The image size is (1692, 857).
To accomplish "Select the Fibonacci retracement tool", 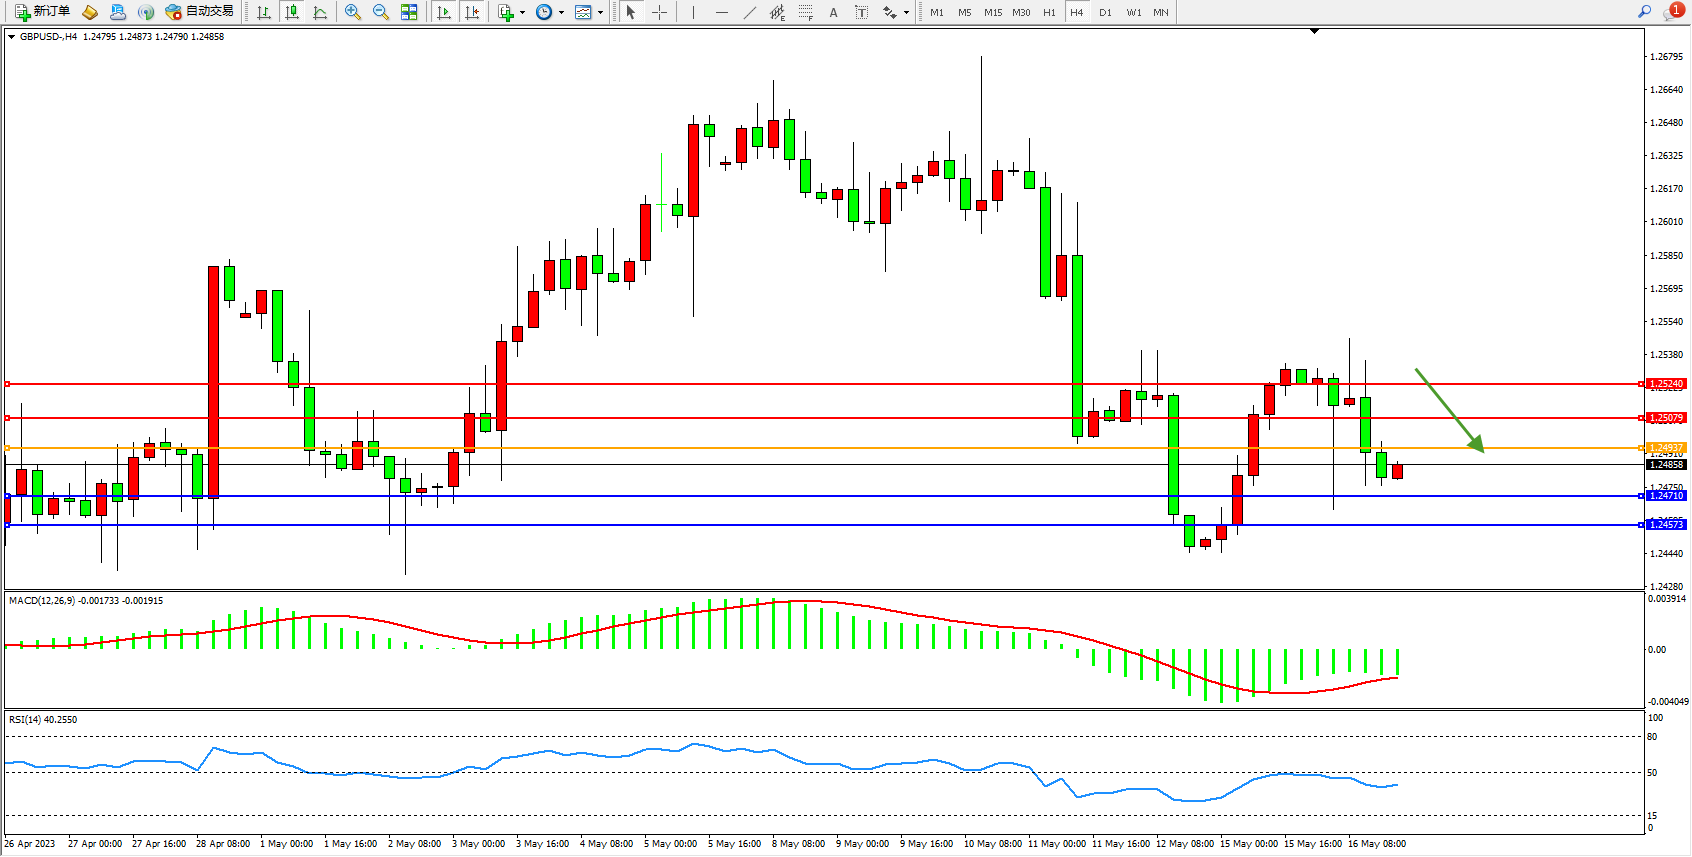I will pos(806,12).
